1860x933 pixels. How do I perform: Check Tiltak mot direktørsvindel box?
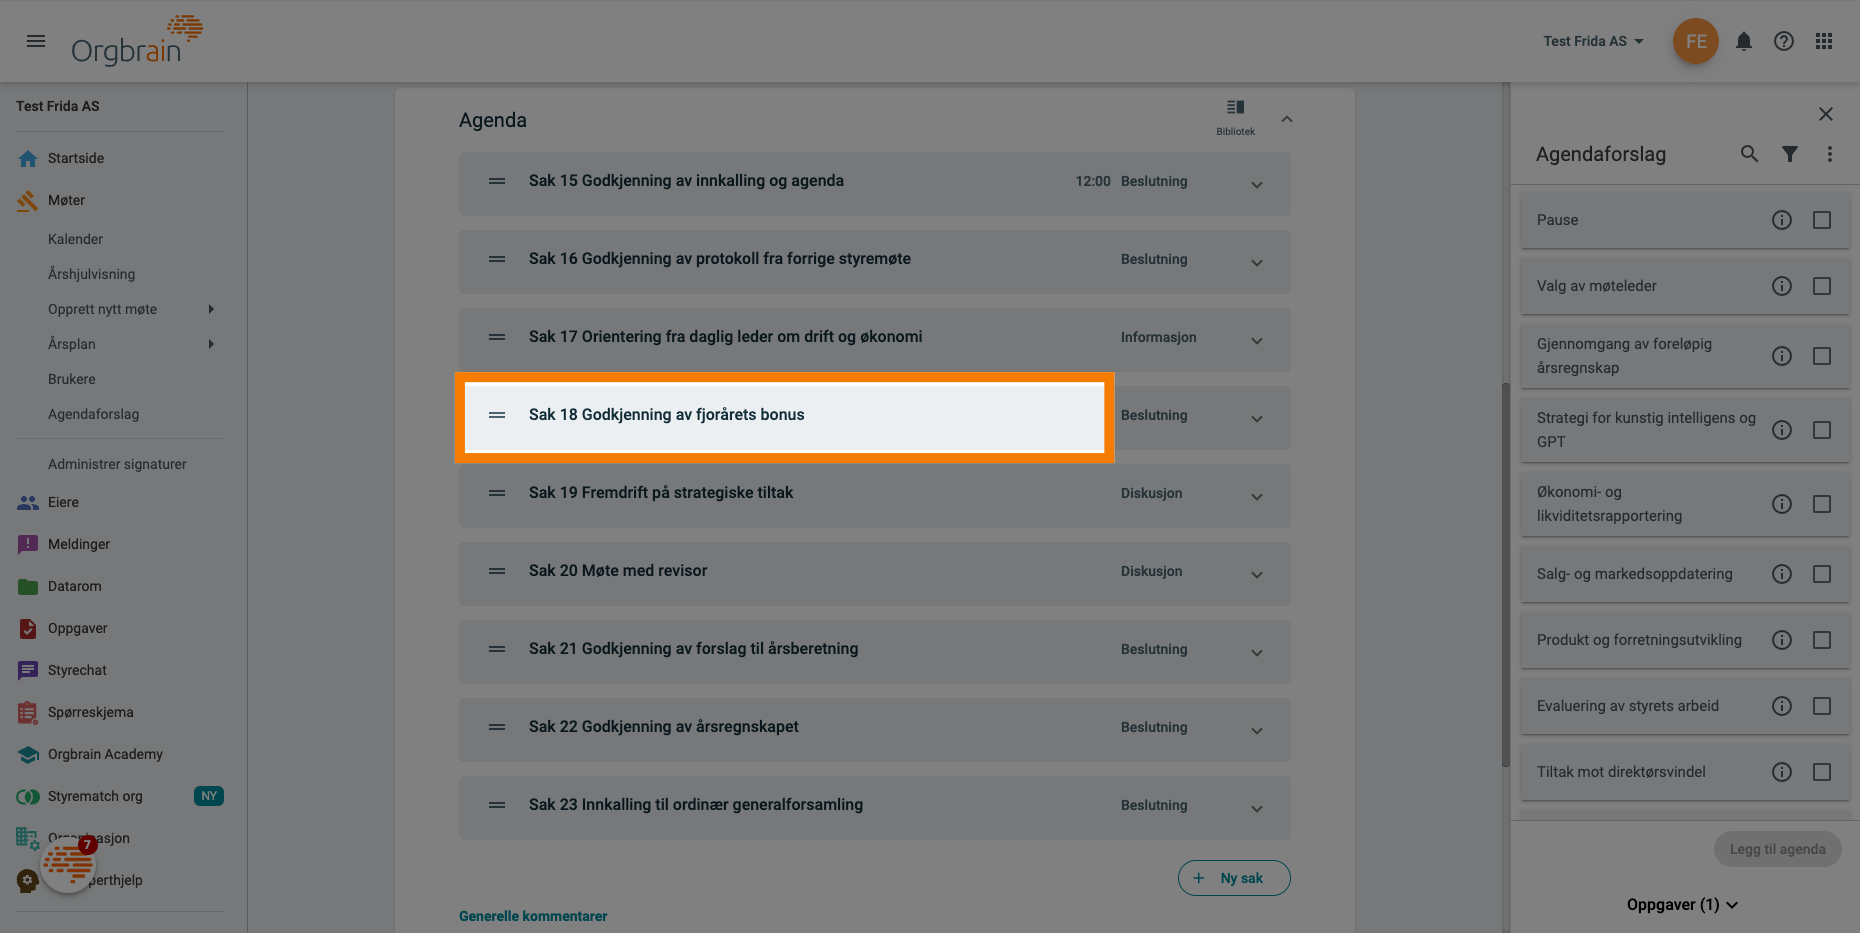[1822, 772]
